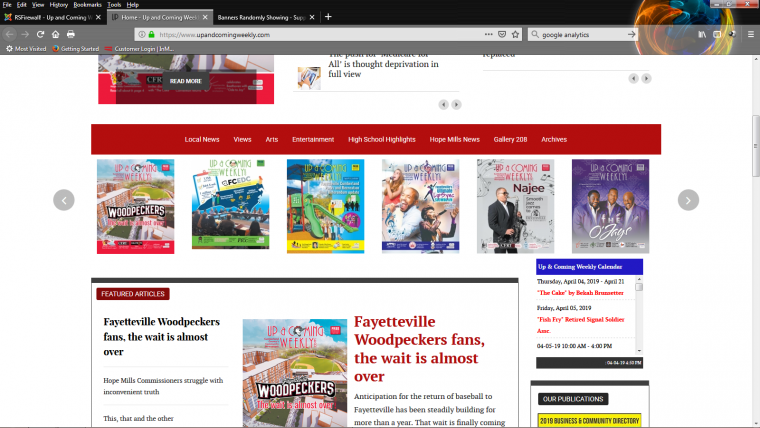Click previous arrow in right article column
This screenshot has width=760, height=428.
click(x=633, y=79)
